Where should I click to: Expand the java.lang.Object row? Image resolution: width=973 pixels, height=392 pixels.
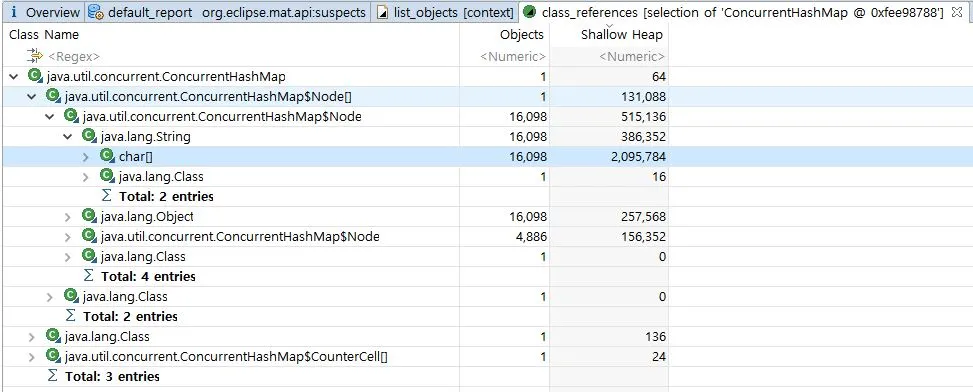68,216
